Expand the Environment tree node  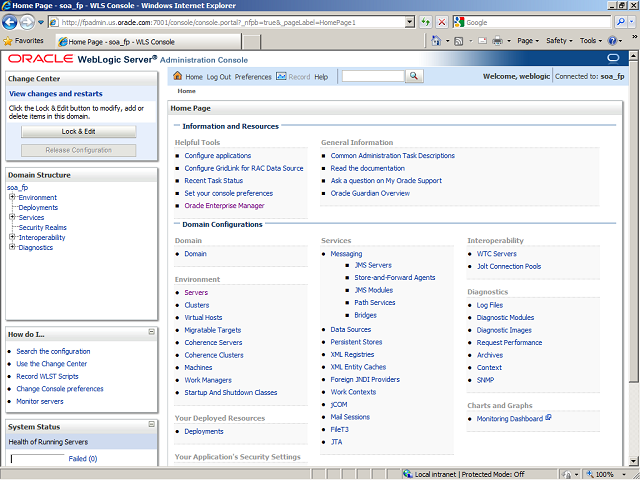[x=12, y=197]
